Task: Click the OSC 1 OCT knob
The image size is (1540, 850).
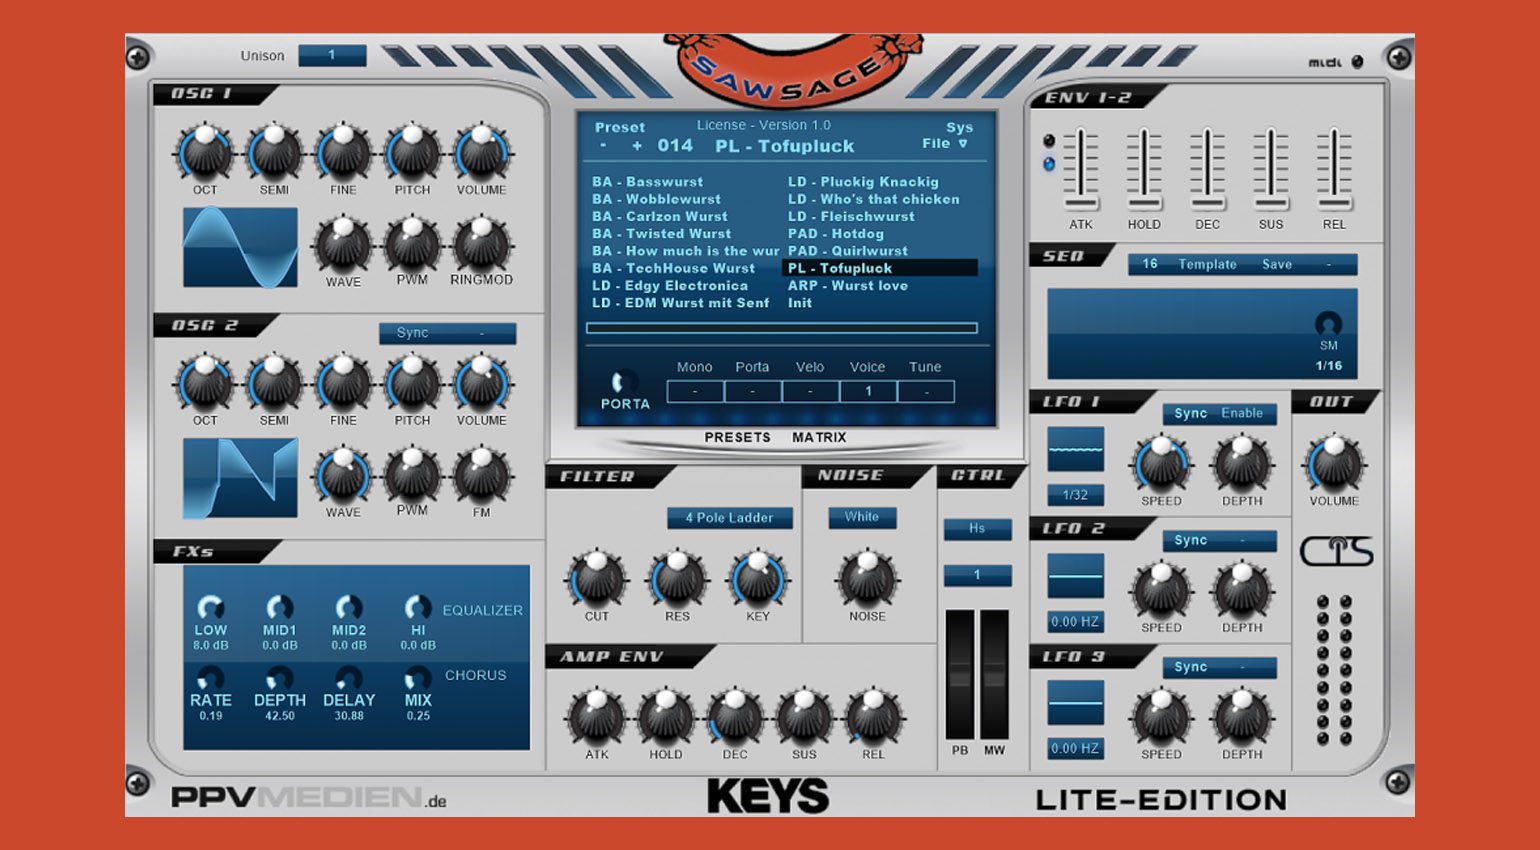Action: coord(205,153)
